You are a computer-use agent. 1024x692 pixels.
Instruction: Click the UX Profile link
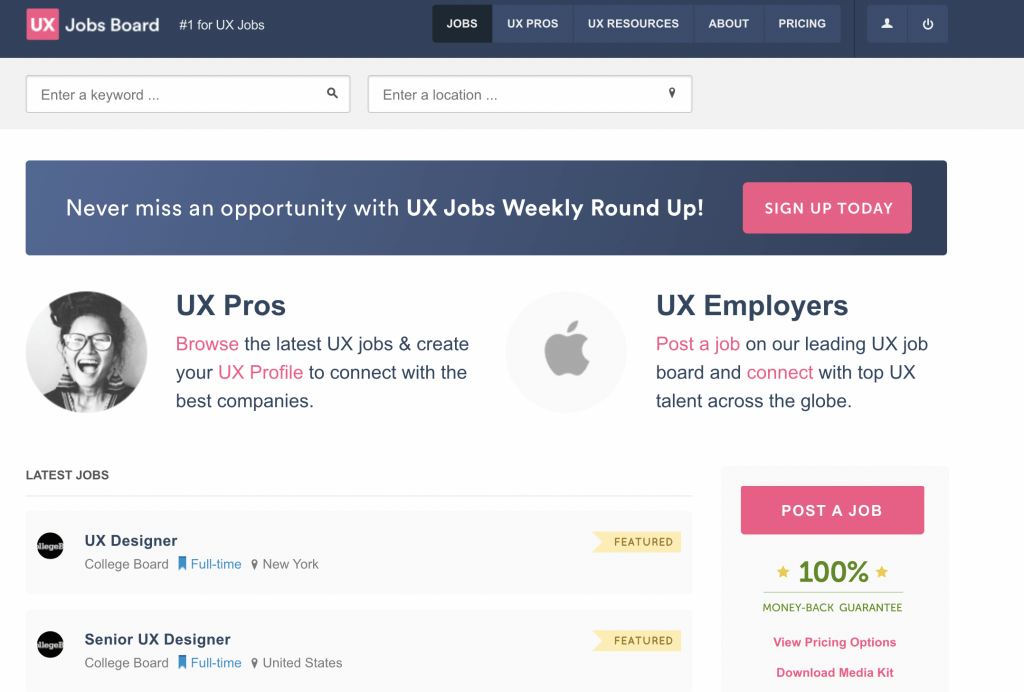click(260, 372)
